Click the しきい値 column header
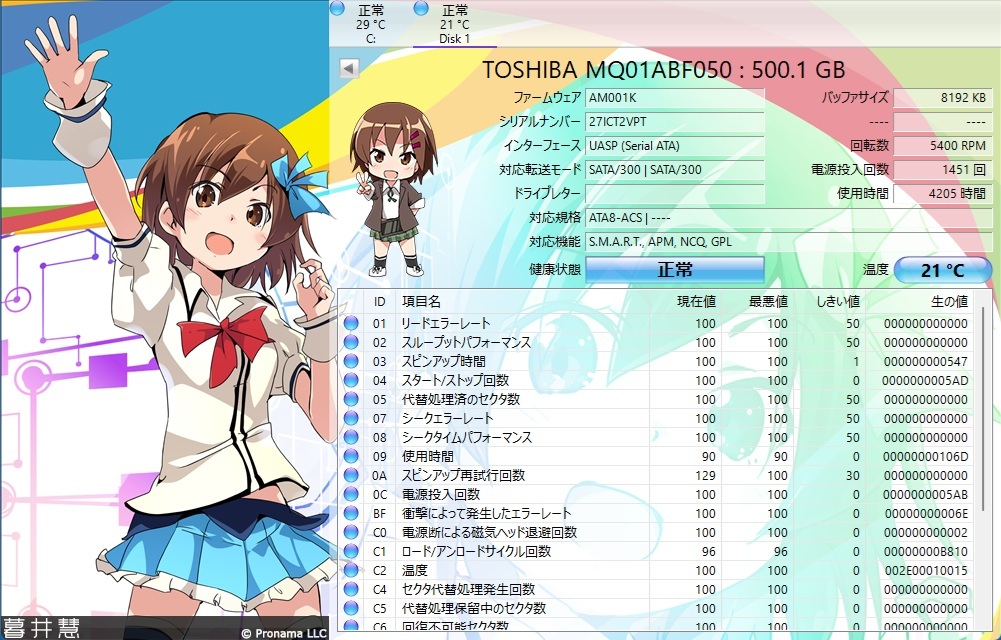This screenshot has width=1001, height=640. [x=831, y=302]
